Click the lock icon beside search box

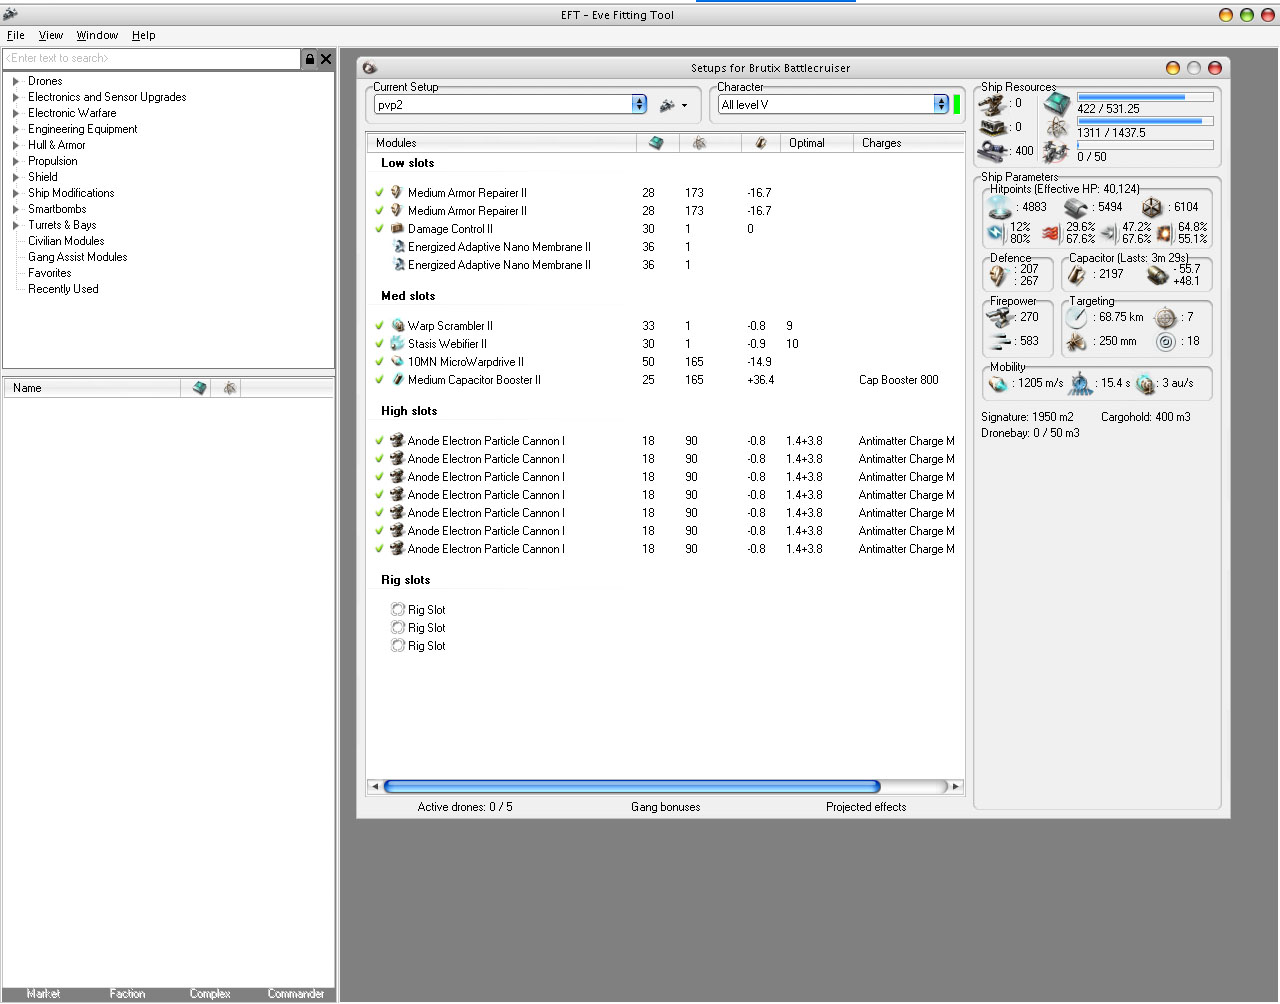(310, 59)
